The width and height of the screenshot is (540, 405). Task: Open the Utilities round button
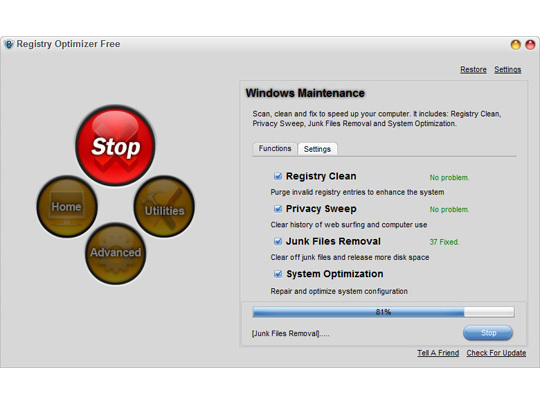point(164,207)
